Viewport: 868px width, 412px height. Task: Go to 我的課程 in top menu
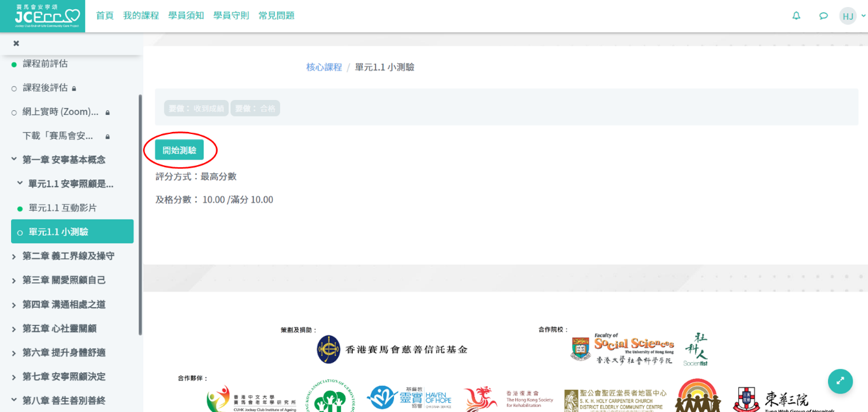(141, 16)
